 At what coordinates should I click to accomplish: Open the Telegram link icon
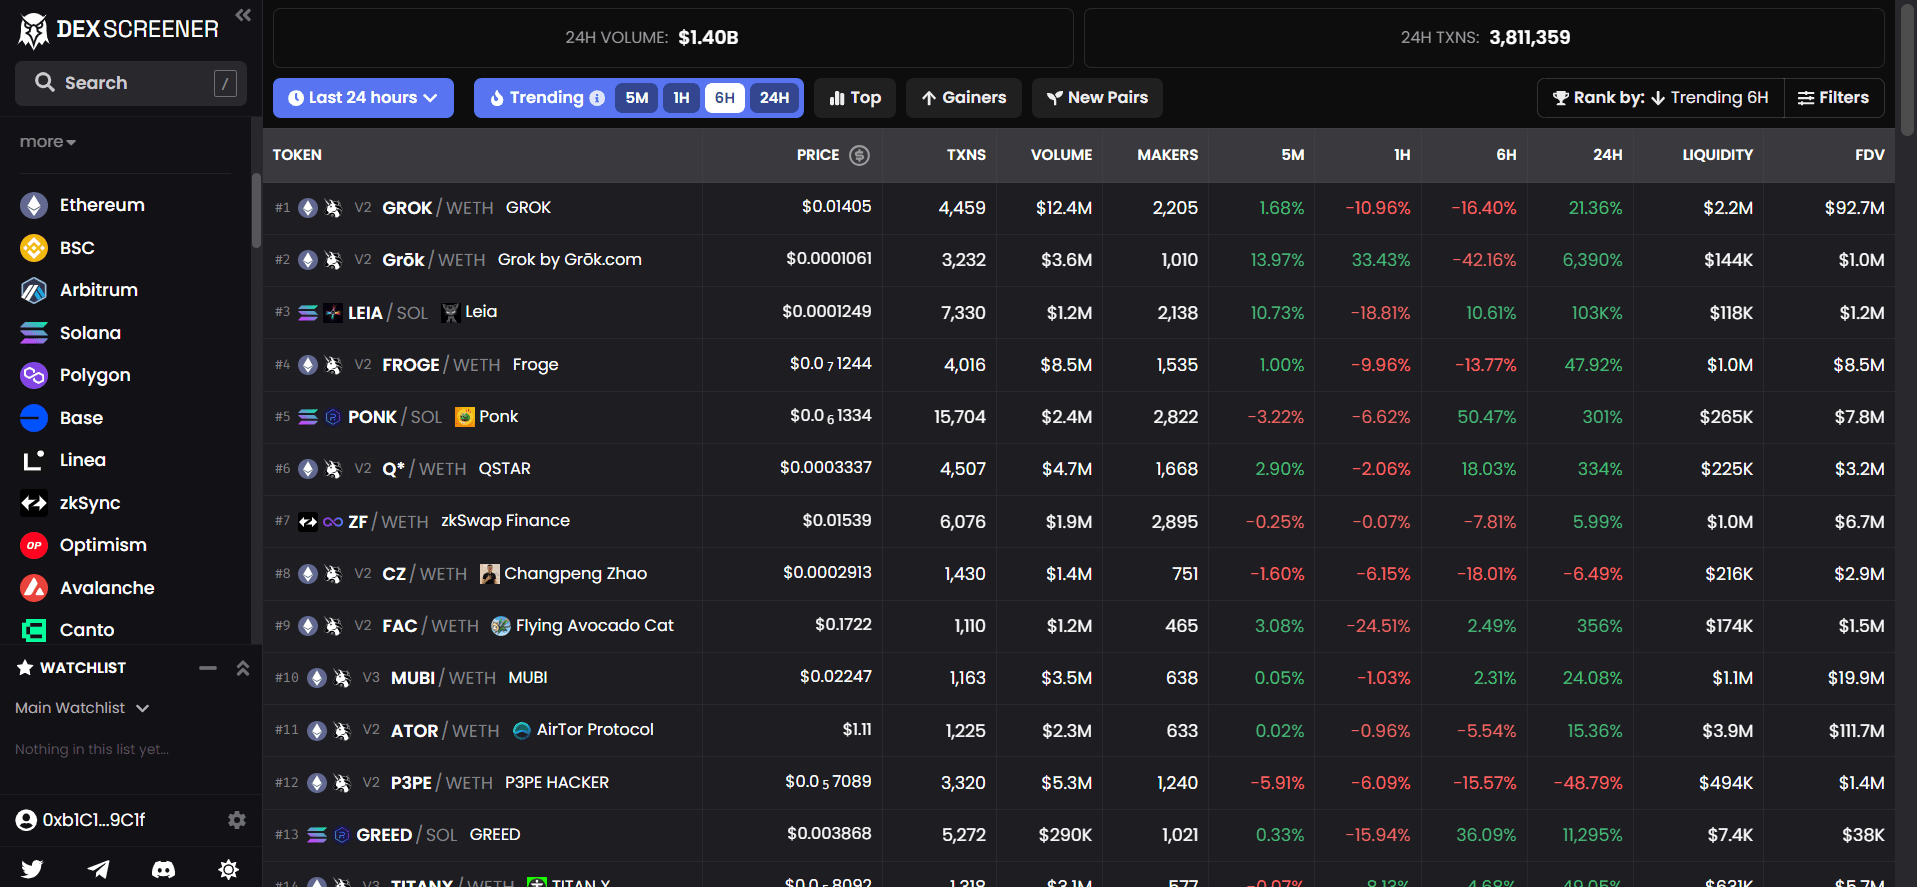coord(98,869)
